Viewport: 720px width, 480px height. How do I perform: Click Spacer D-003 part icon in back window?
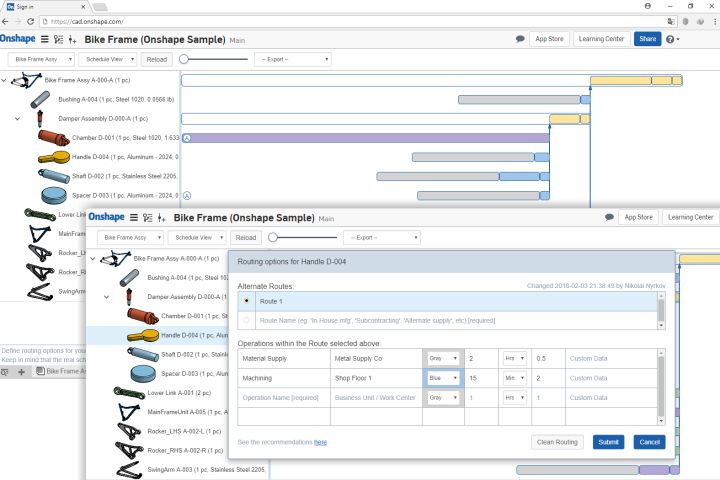(54, 195)
